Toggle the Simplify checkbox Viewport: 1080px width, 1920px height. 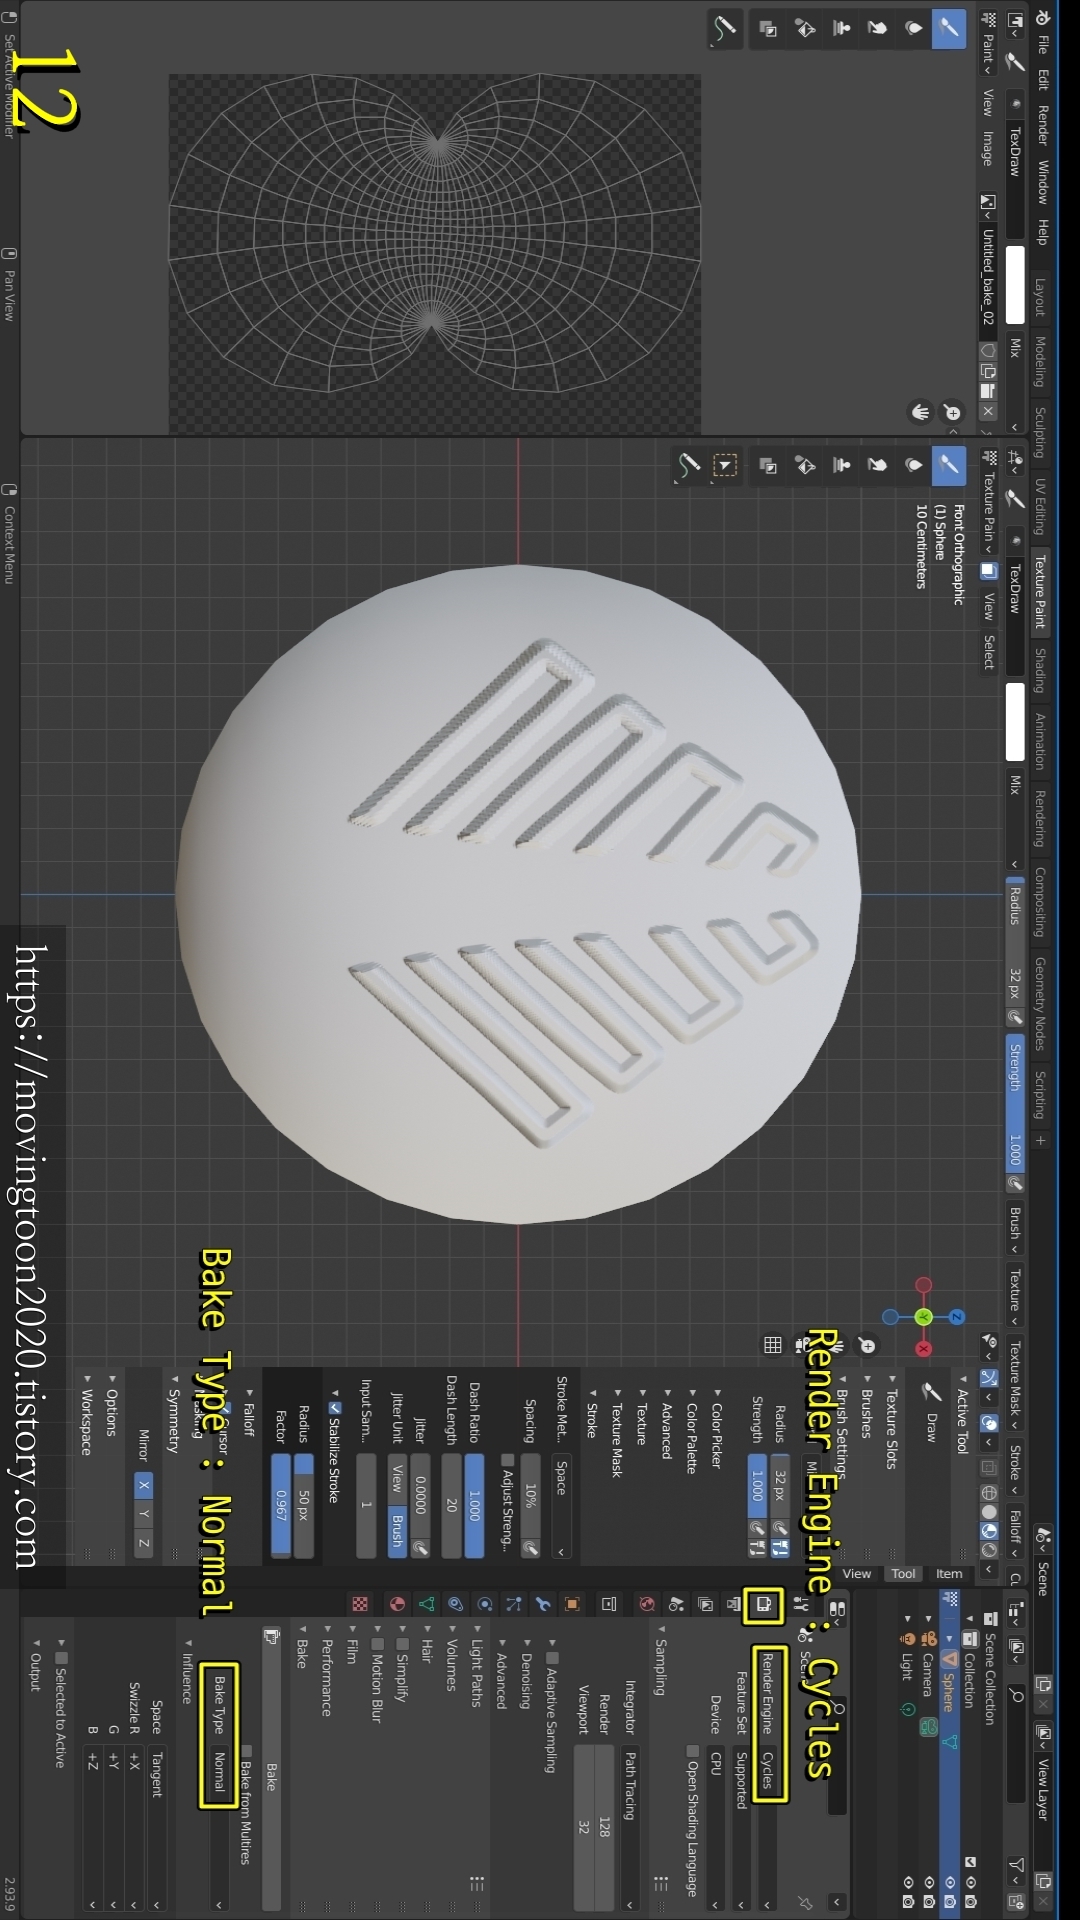[402, 1644]
